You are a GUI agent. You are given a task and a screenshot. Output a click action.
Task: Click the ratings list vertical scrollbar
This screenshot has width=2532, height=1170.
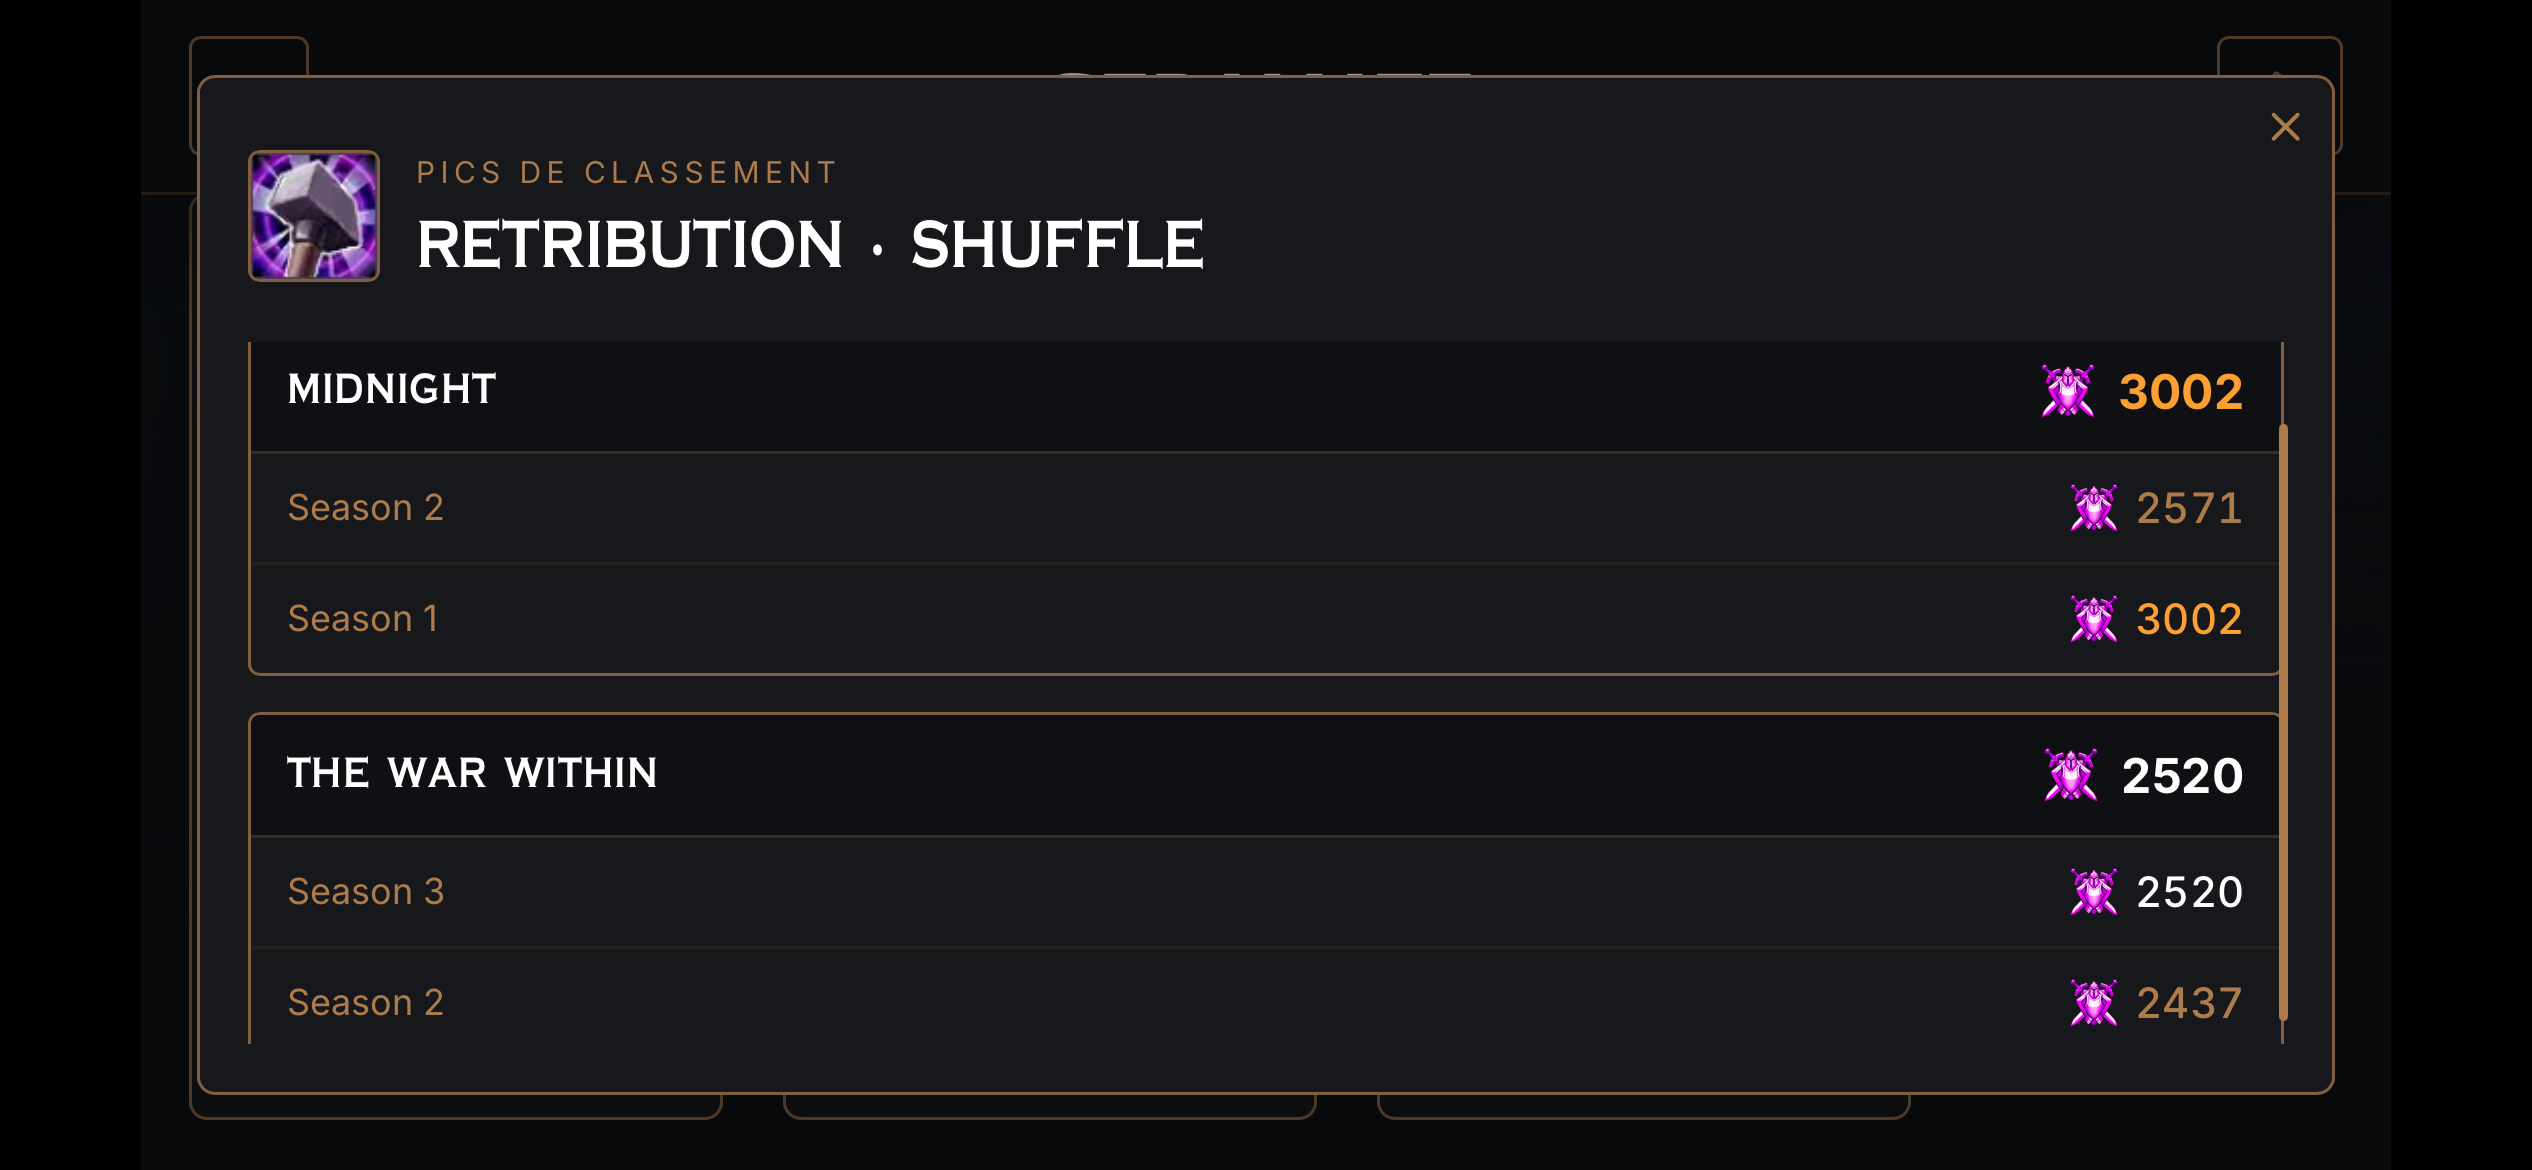2283,722
